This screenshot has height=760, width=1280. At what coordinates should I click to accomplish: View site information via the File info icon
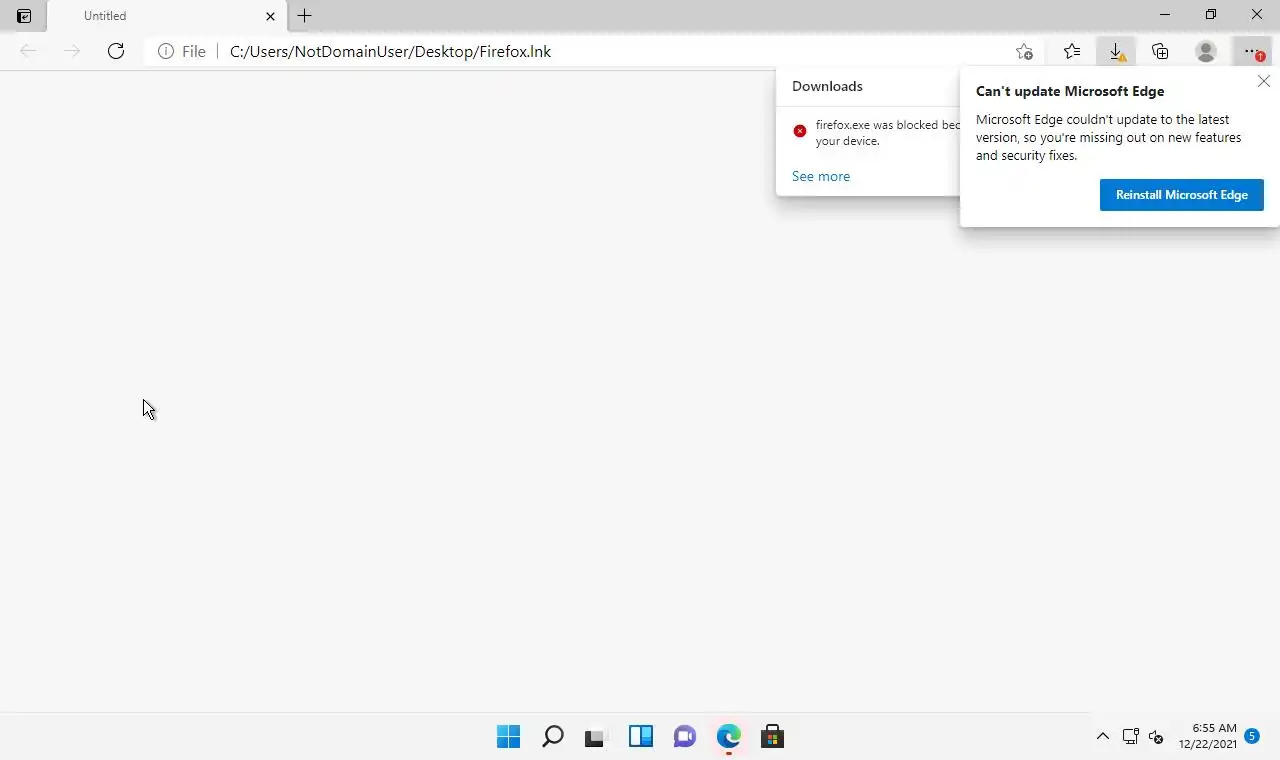(x=182, y=51)
